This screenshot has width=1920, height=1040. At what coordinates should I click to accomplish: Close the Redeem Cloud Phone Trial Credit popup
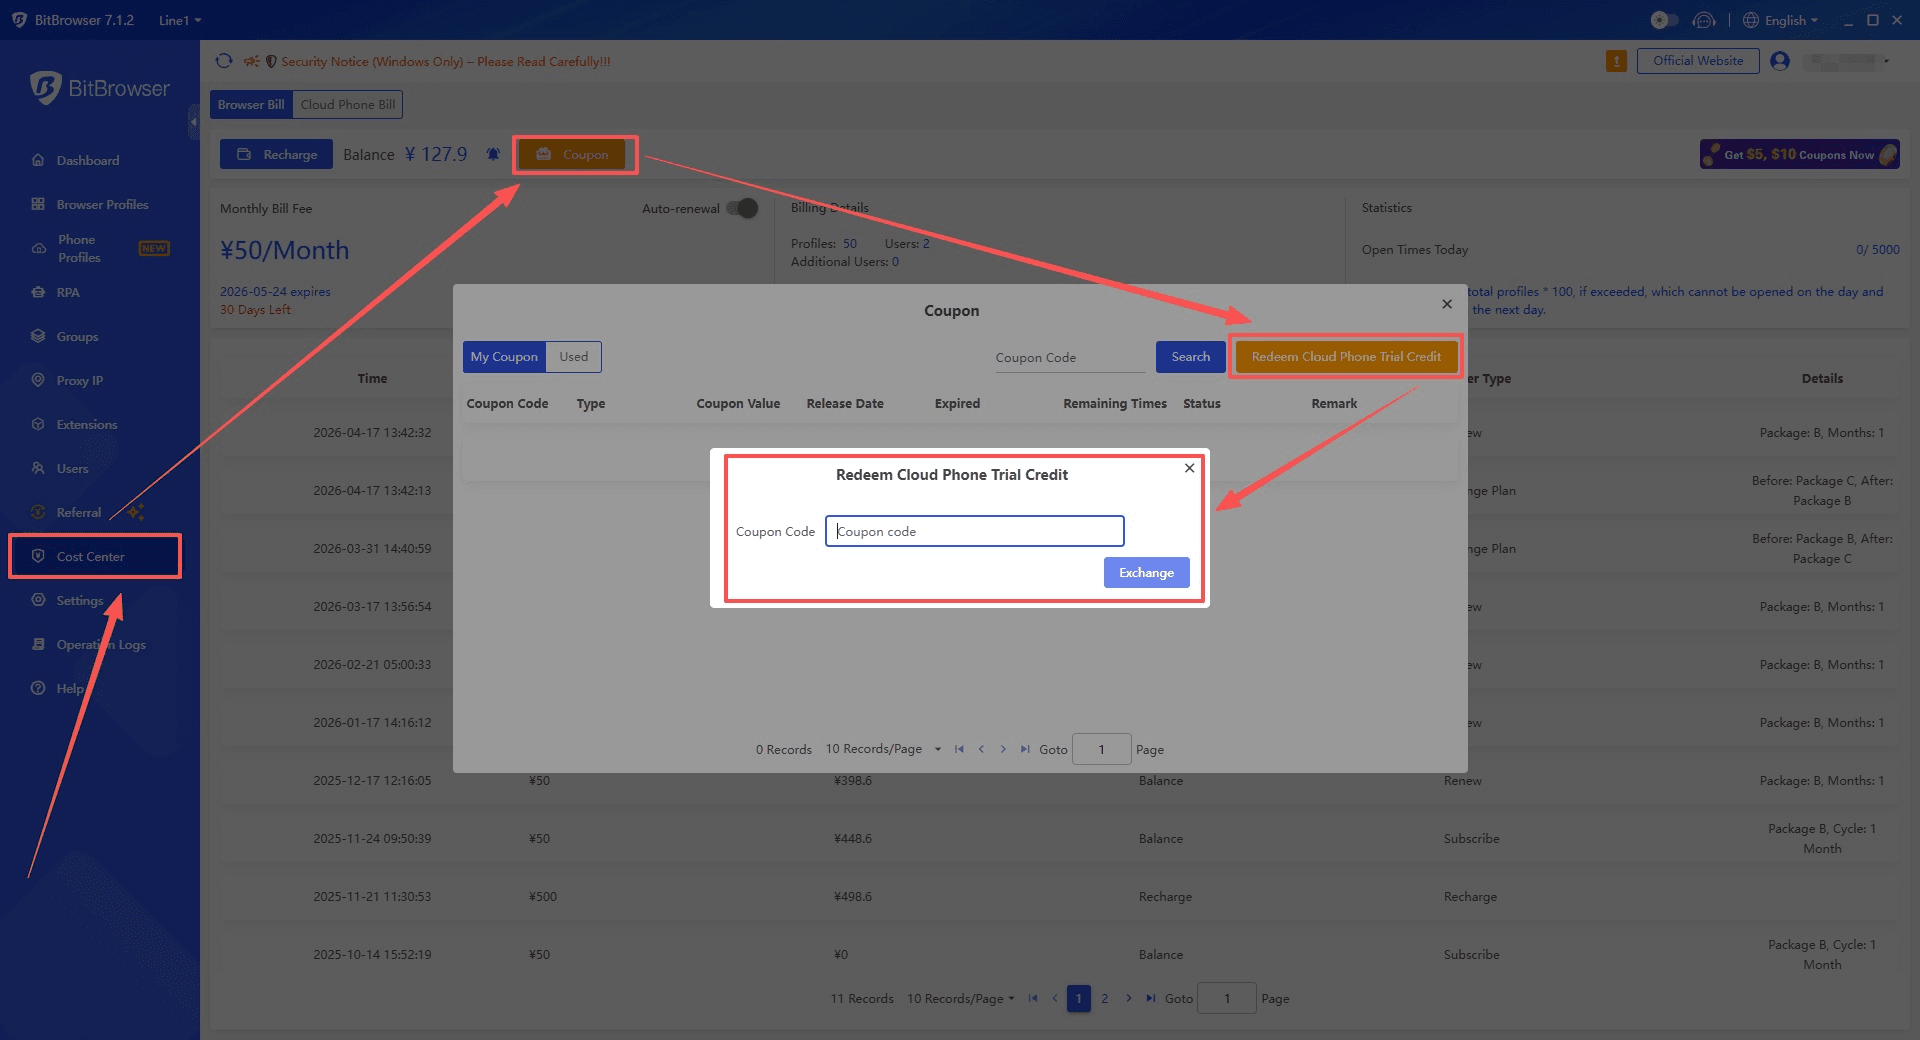pyautogui.click(x=1189, y=468)
